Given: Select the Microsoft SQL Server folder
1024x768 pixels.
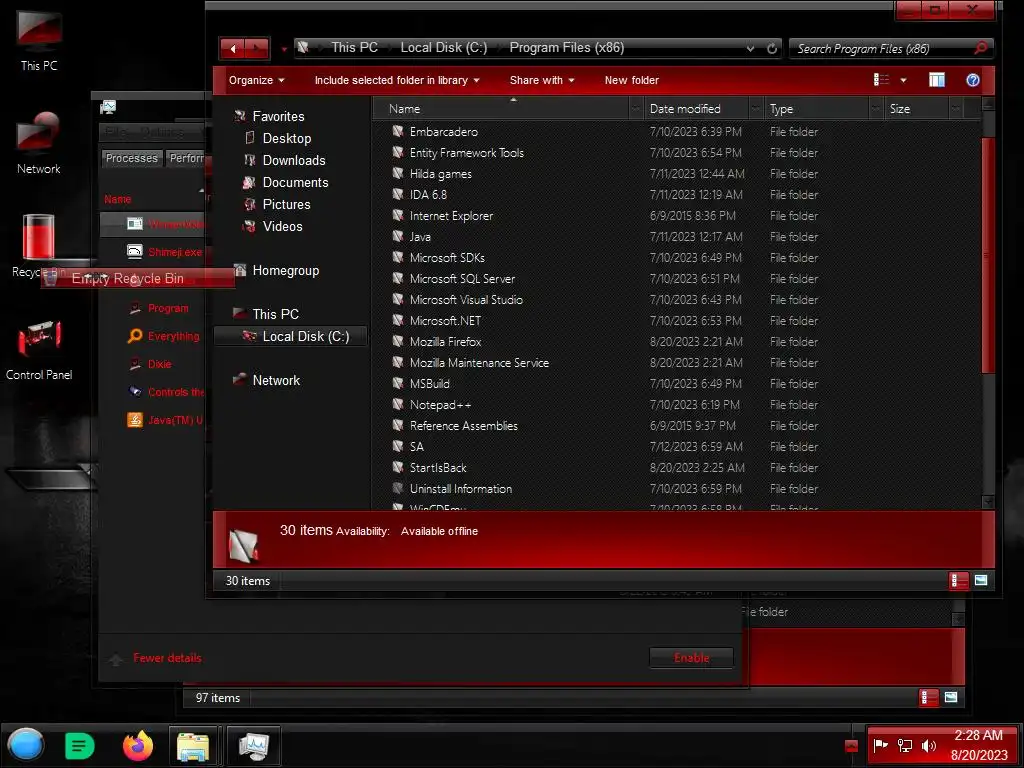Looking at the screenshot, I should coord(462,279).
